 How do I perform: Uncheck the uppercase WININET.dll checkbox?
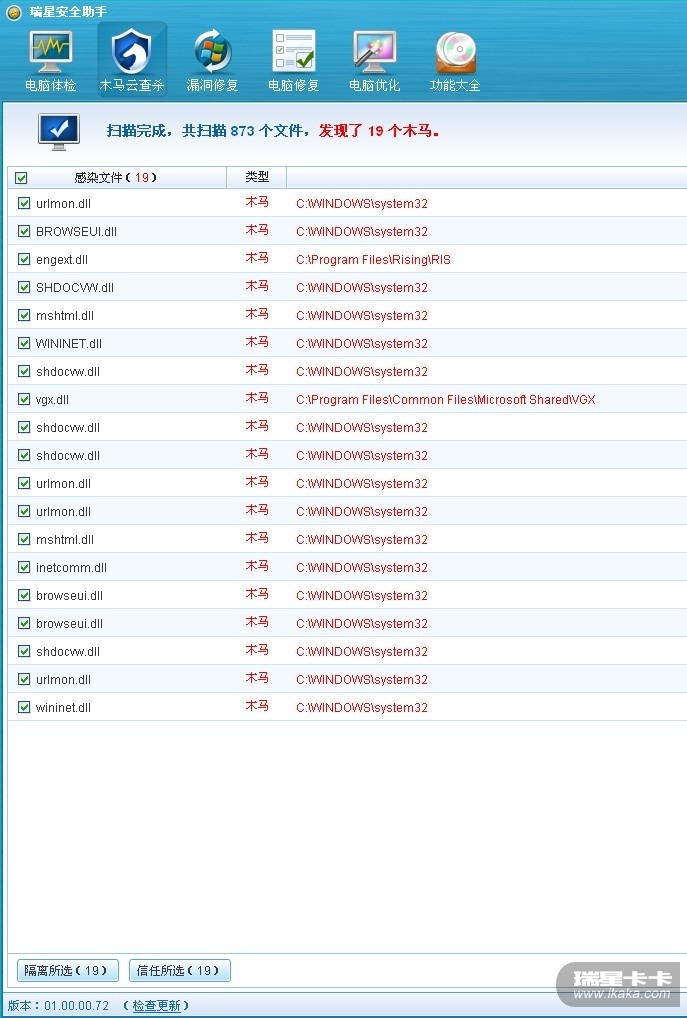[x=24, y=343]
